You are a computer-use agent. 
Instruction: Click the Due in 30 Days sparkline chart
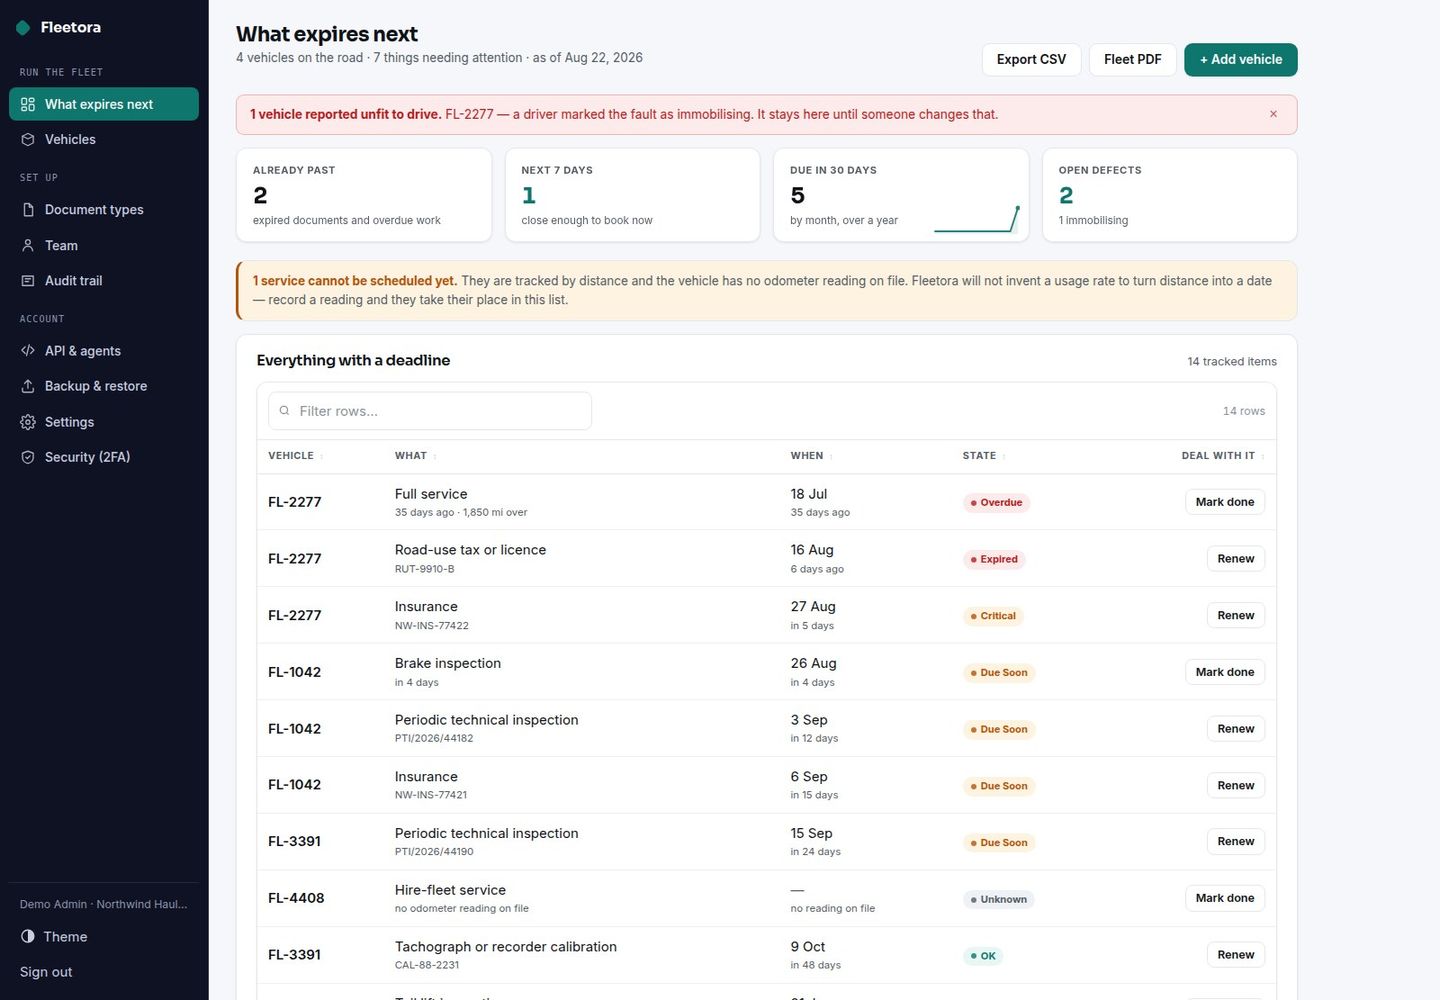click(977, 219)
